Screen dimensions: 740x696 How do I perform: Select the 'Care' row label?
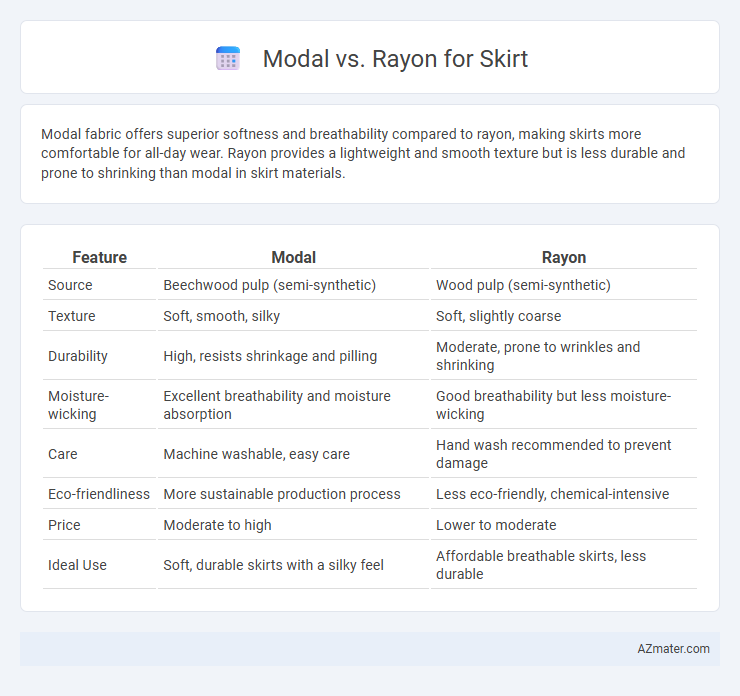(x=63, y=454)
